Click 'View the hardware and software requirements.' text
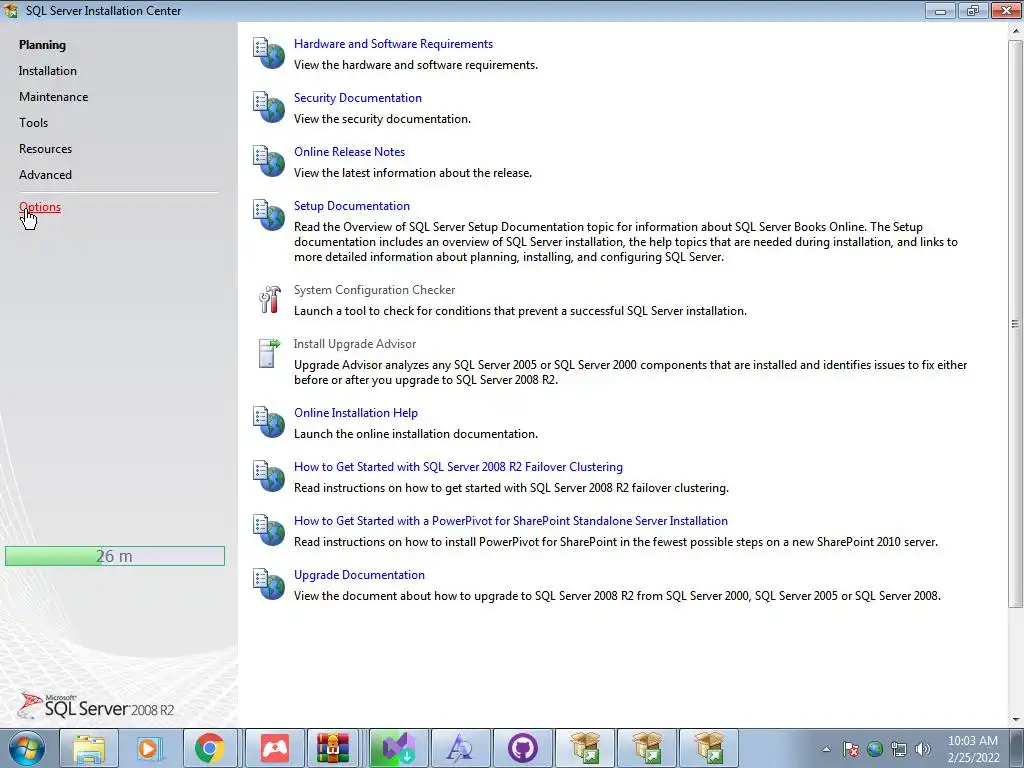The image size is (1024, 768). [x=416, y=65]
